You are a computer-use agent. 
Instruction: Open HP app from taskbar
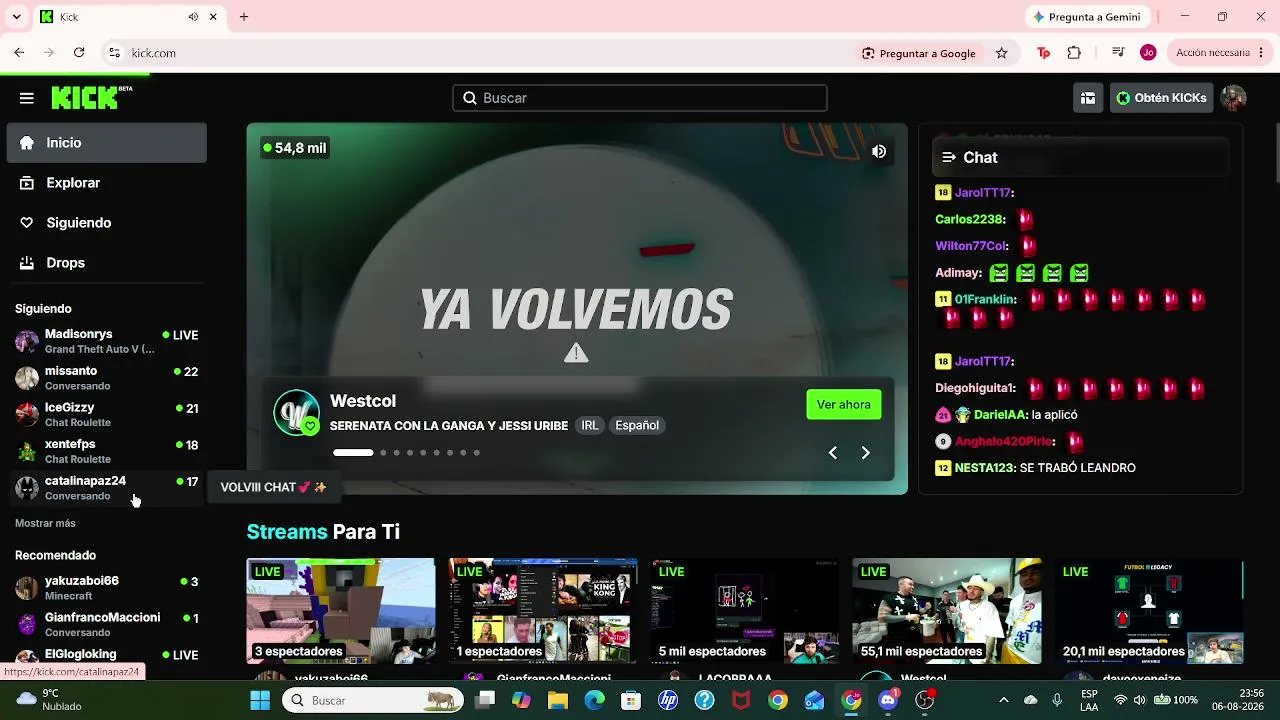tap(668, 701)
